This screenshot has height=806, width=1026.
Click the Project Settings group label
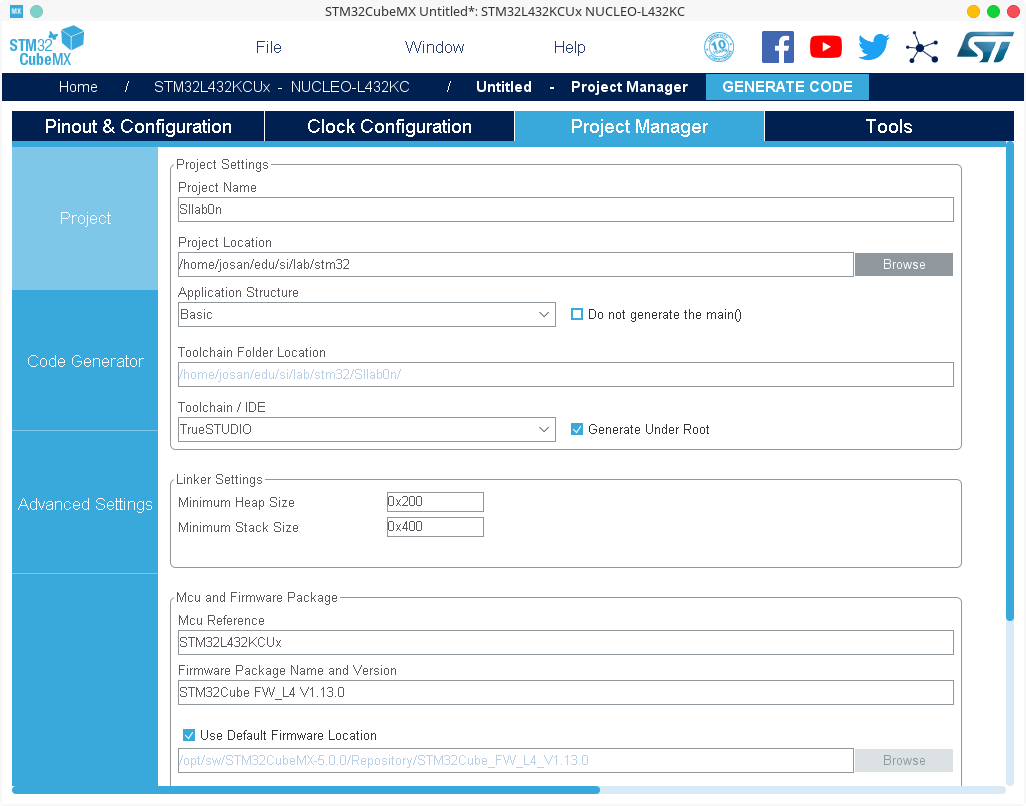pos(222,164)
